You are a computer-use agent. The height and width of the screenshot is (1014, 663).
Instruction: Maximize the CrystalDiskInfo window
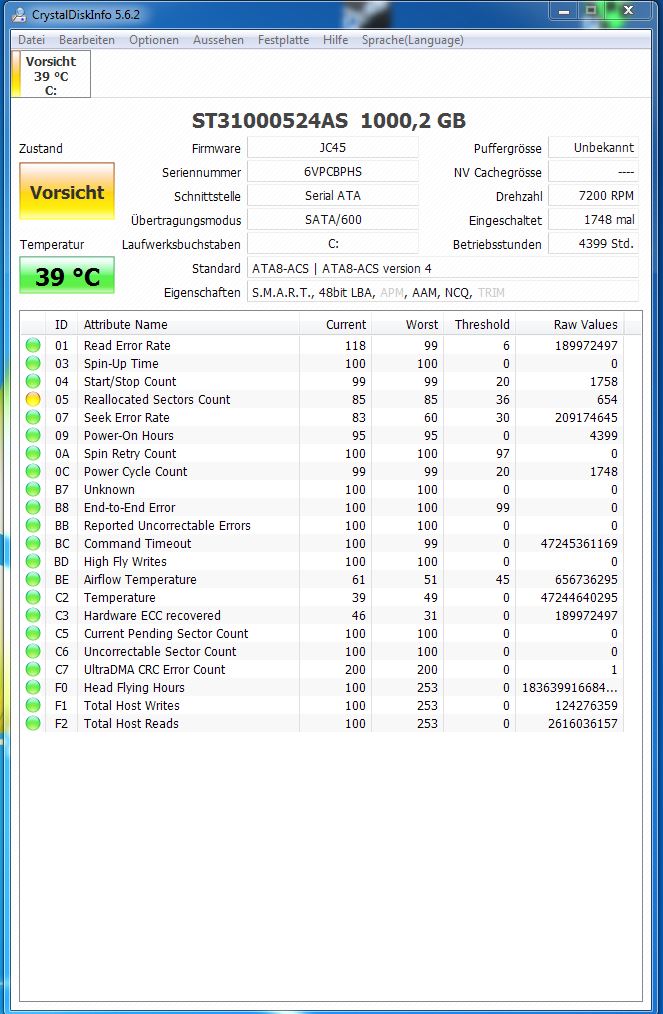pos(591,11)
